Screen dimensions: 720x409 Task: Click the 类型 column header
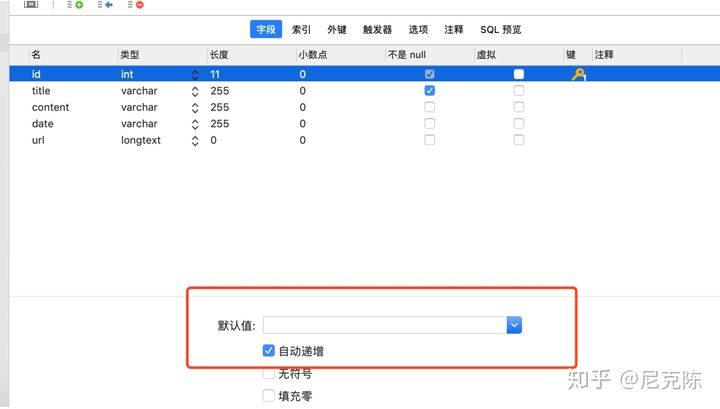pyautogui.click(x=129, y=55)
